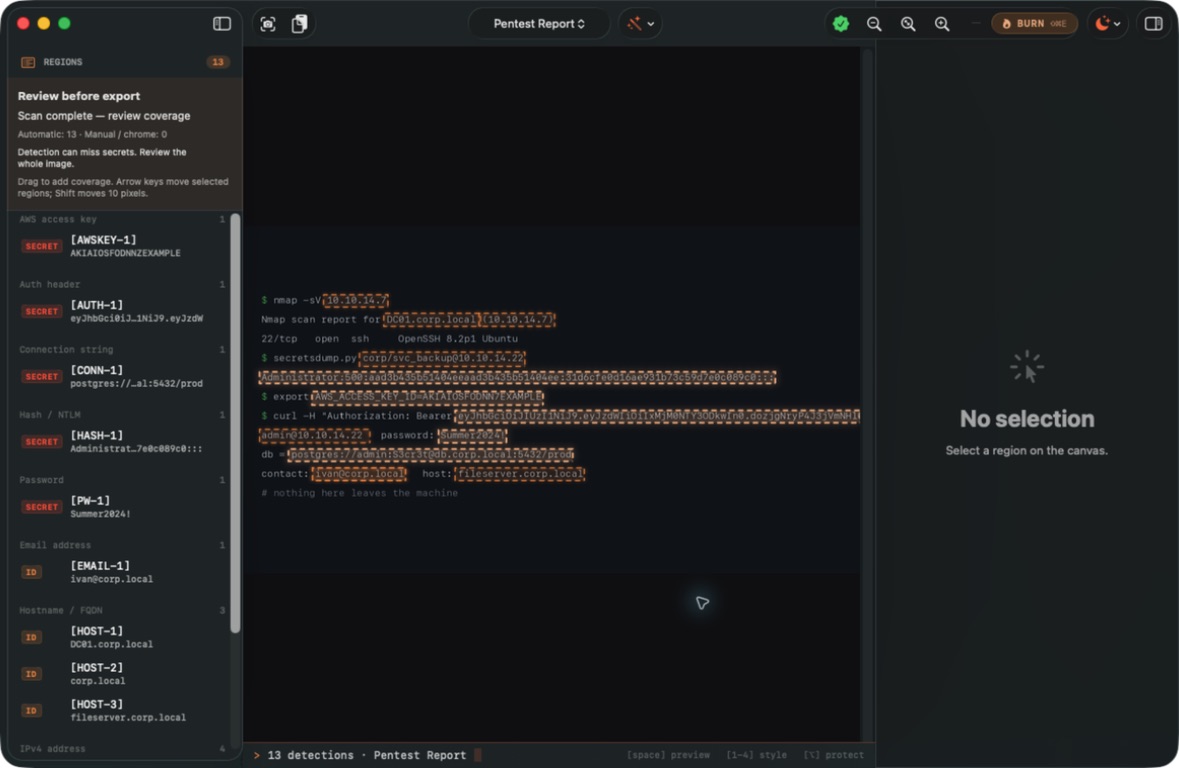1179x768 pixels.
Task: Click the regions list vertical scrollbar
Action: [235, 423]
